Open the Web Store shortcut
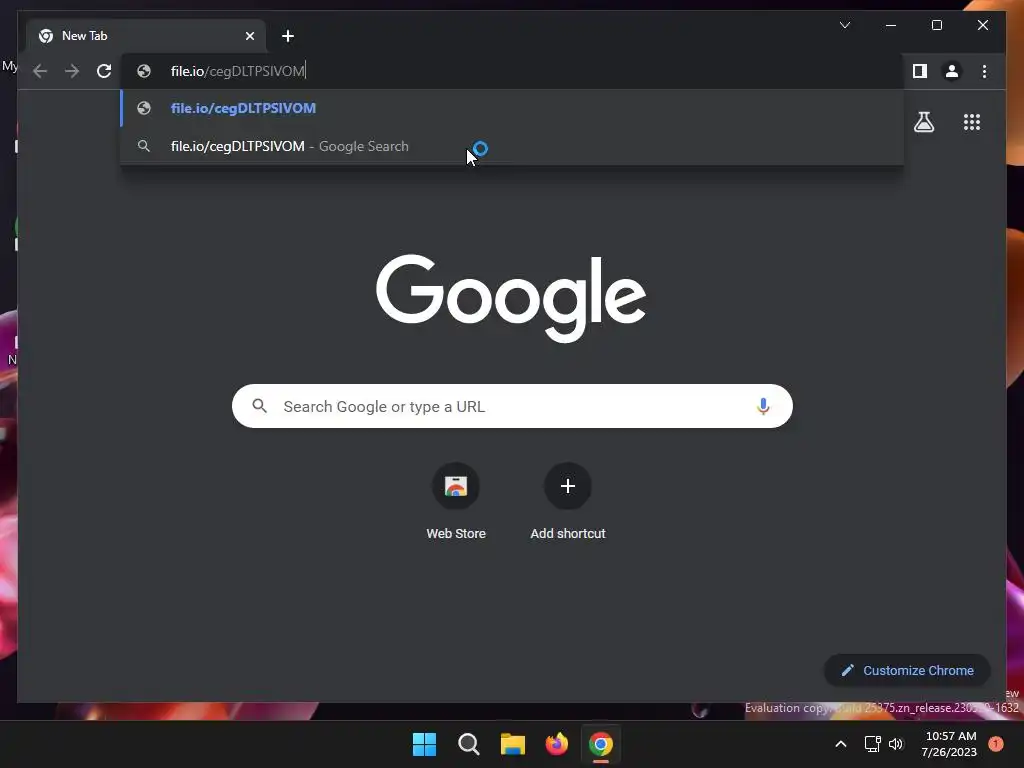The image size is (1024, 768). (456, 502)
